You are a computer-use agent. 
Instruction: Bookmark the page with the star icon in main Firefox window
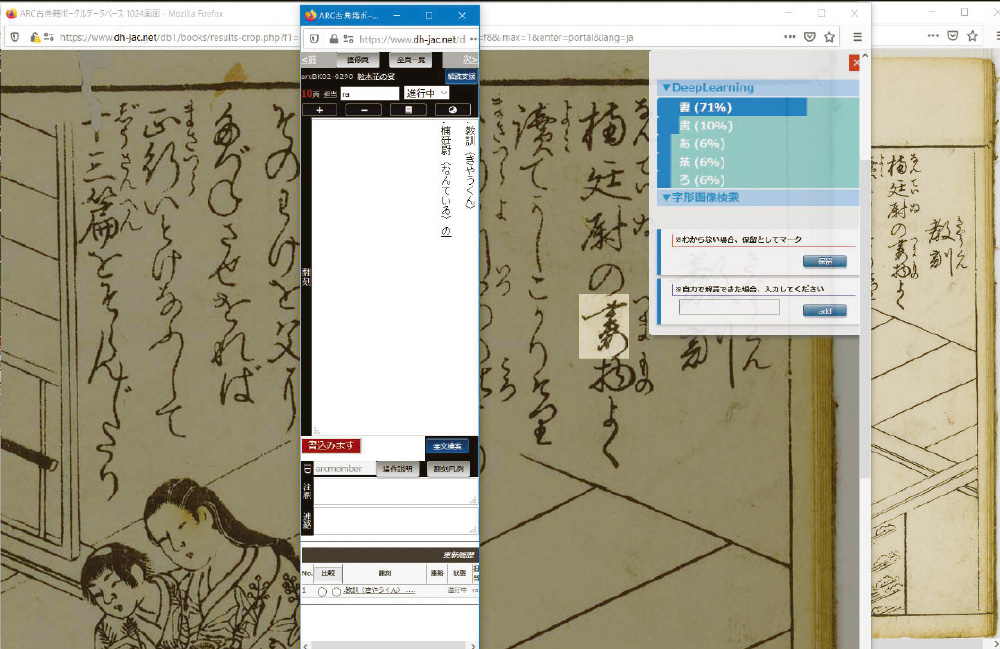point(829,37)
